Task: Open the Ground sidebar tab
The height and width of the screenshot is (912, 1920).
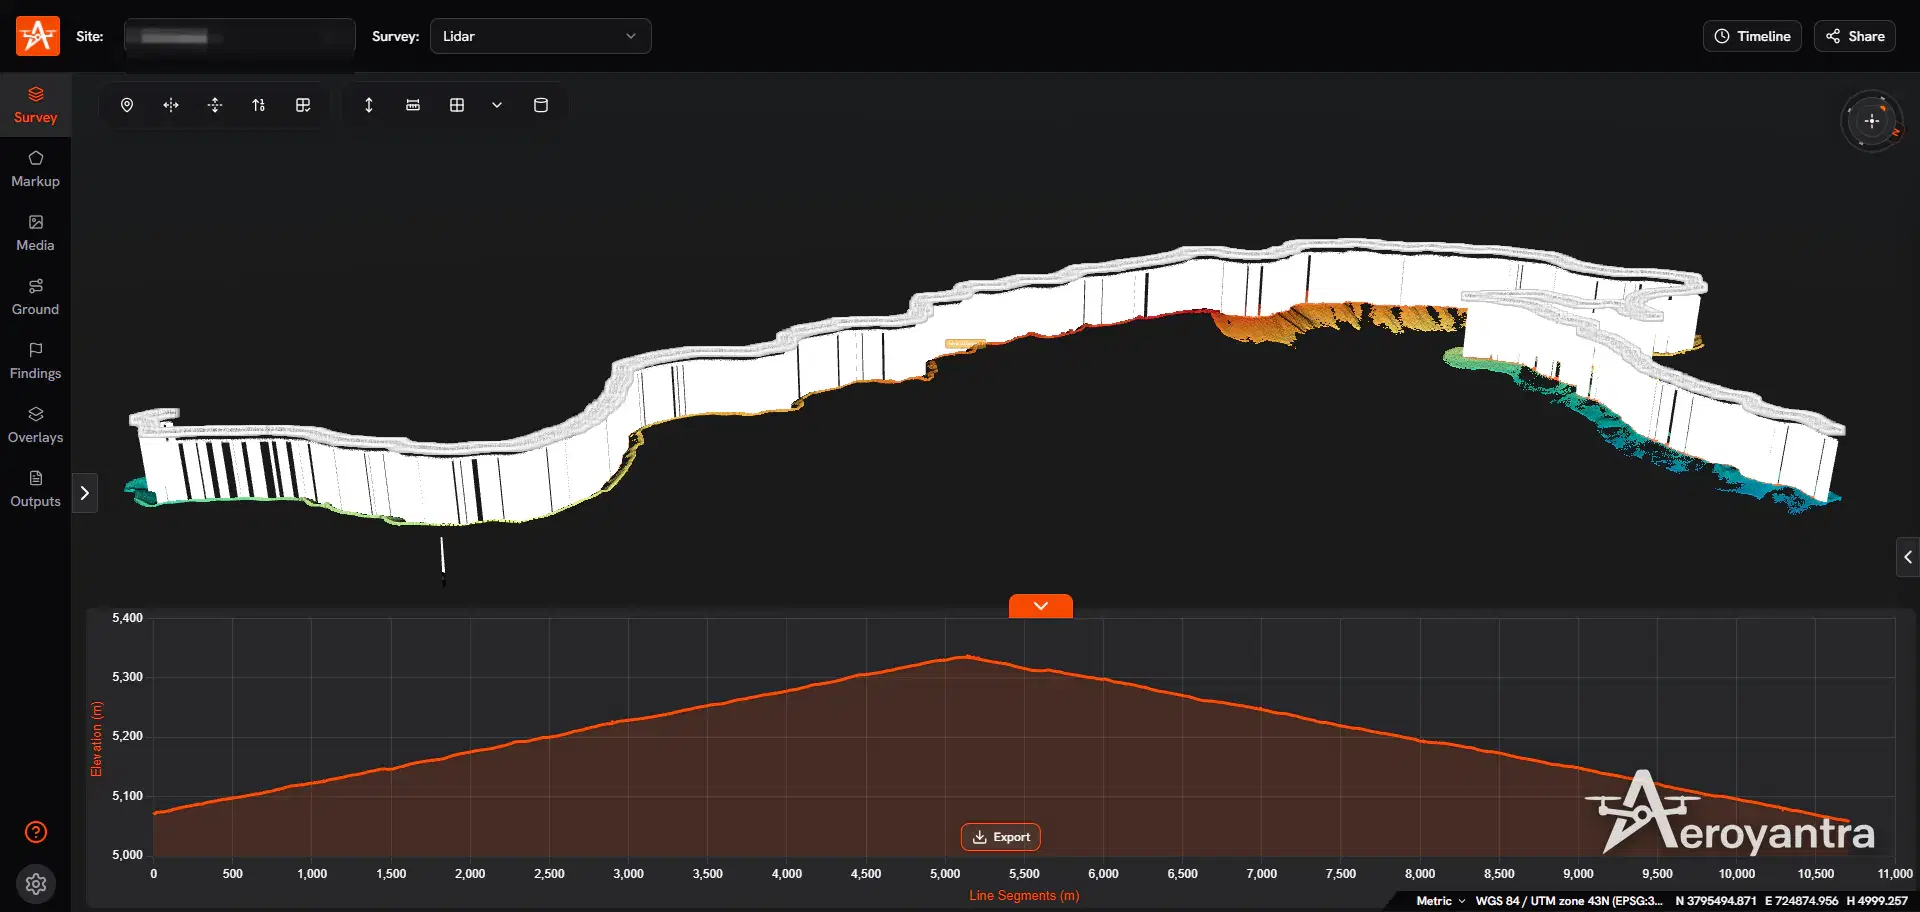Action: (x=35, y=297)
